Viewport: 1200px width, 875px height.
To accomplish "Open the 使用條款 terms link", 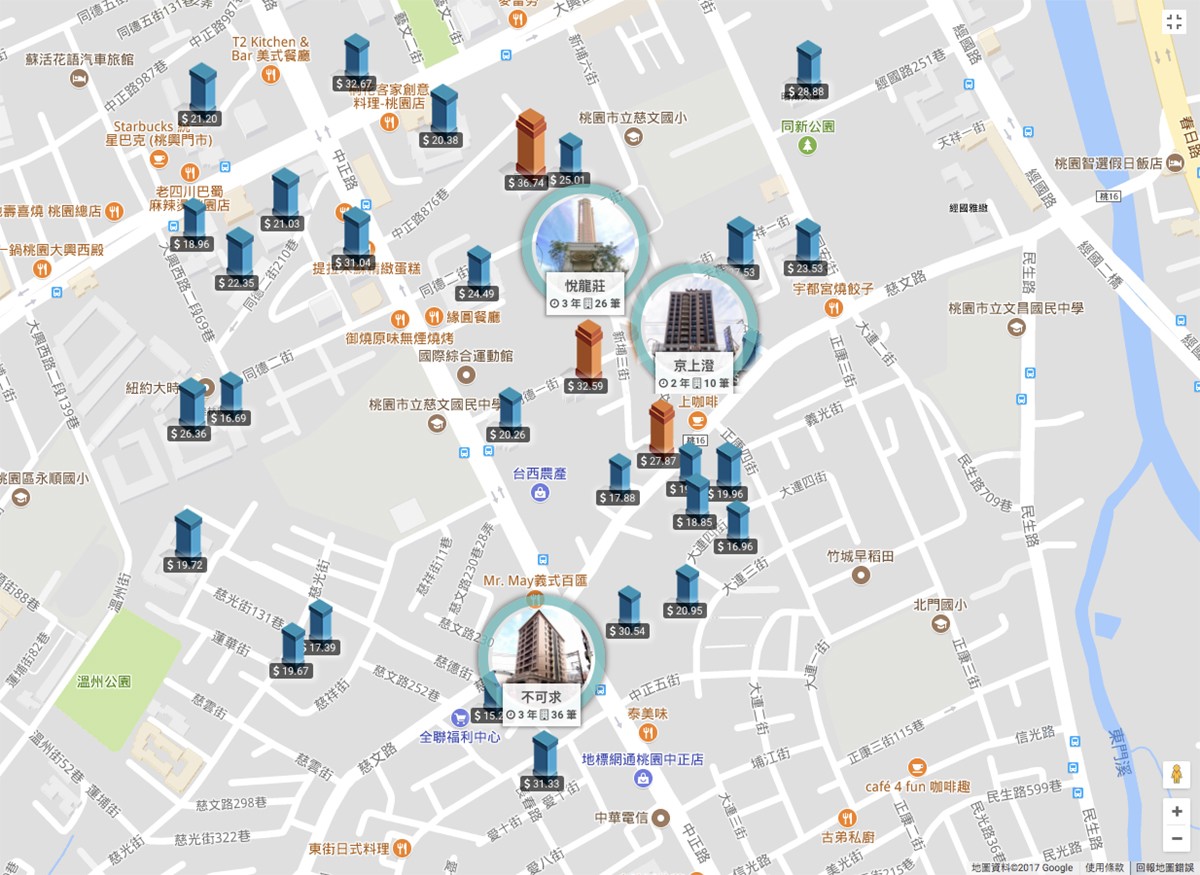I will pos(1104,867).
